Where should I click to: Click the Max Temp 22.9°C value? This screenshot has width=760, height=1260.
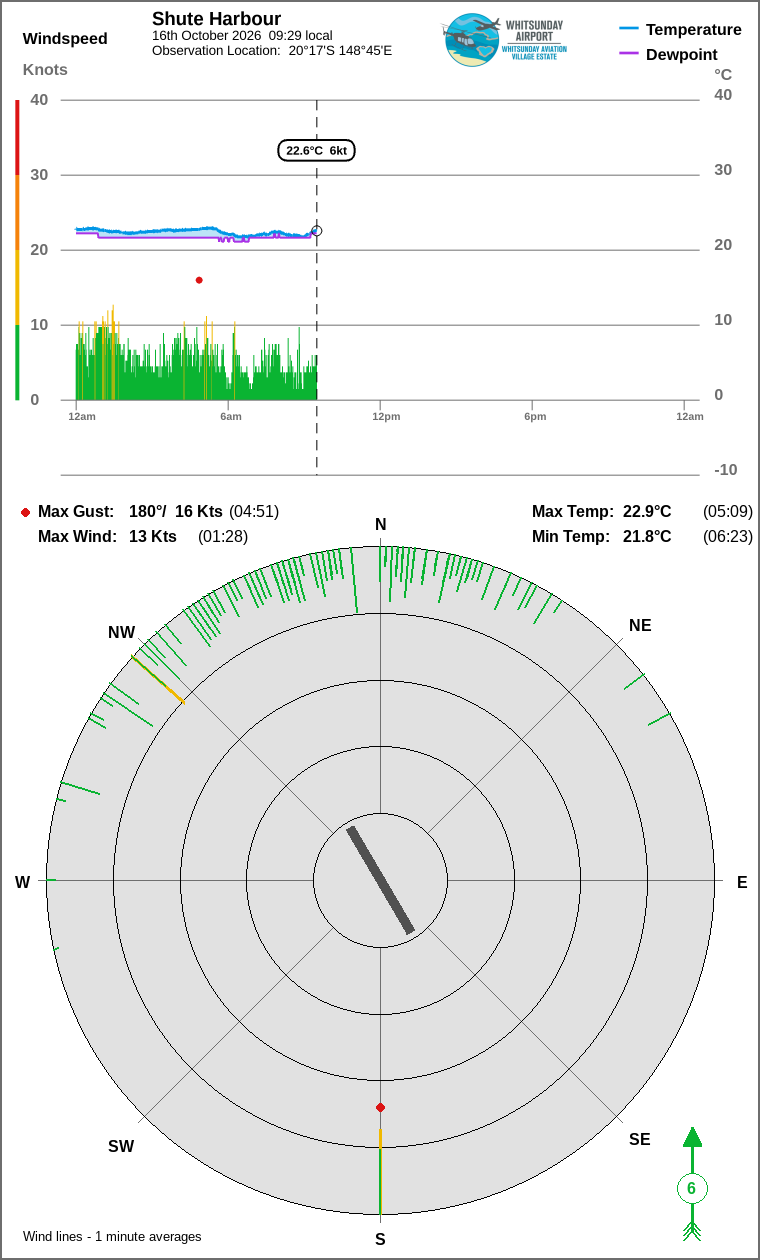pyautogui.click(x=647, y=512)
